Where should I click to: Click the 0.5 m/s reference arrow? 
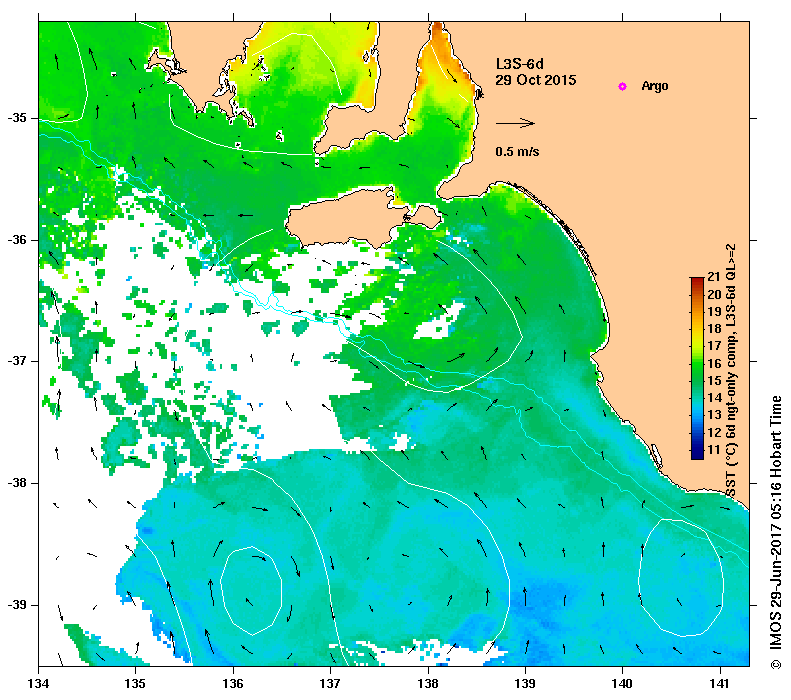[515, 123]
